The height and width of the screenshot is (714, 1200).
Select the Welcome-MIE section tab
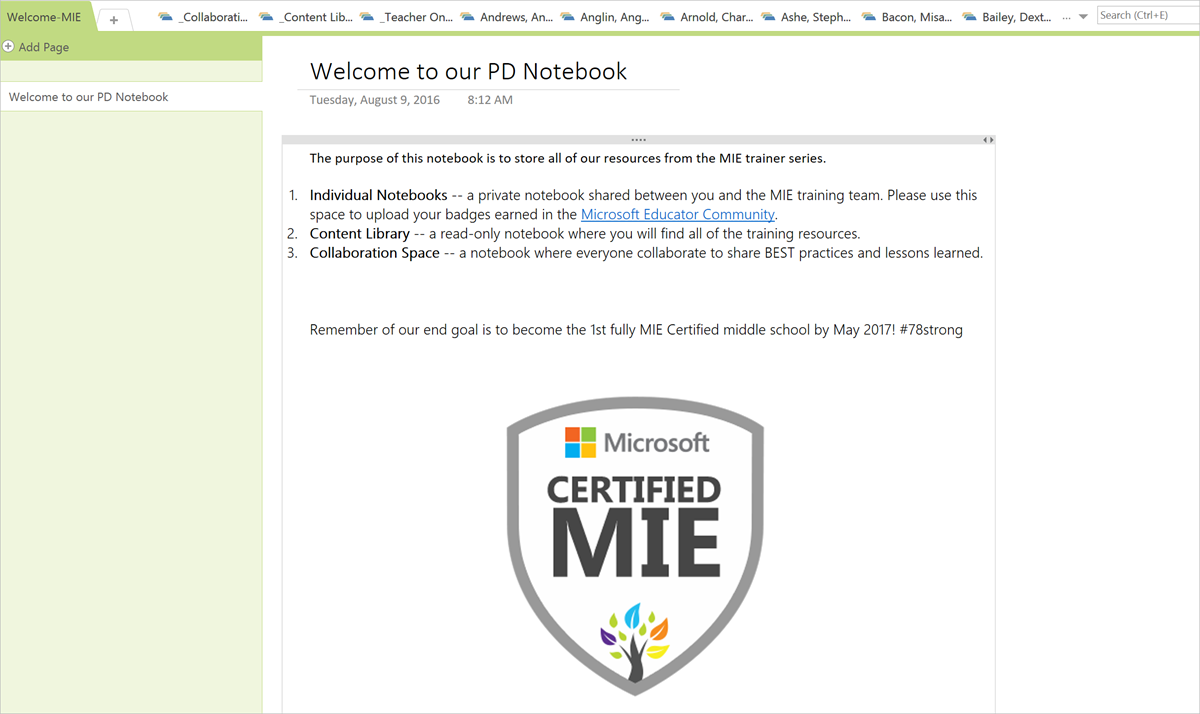click(x=44, y=17)
